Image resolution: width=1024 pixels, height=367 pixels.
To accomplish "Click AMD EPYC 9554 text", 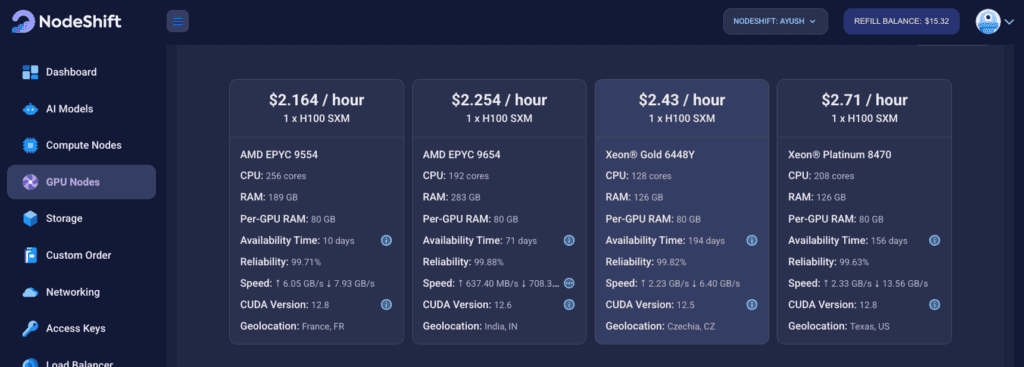I will tap(279, 155).
